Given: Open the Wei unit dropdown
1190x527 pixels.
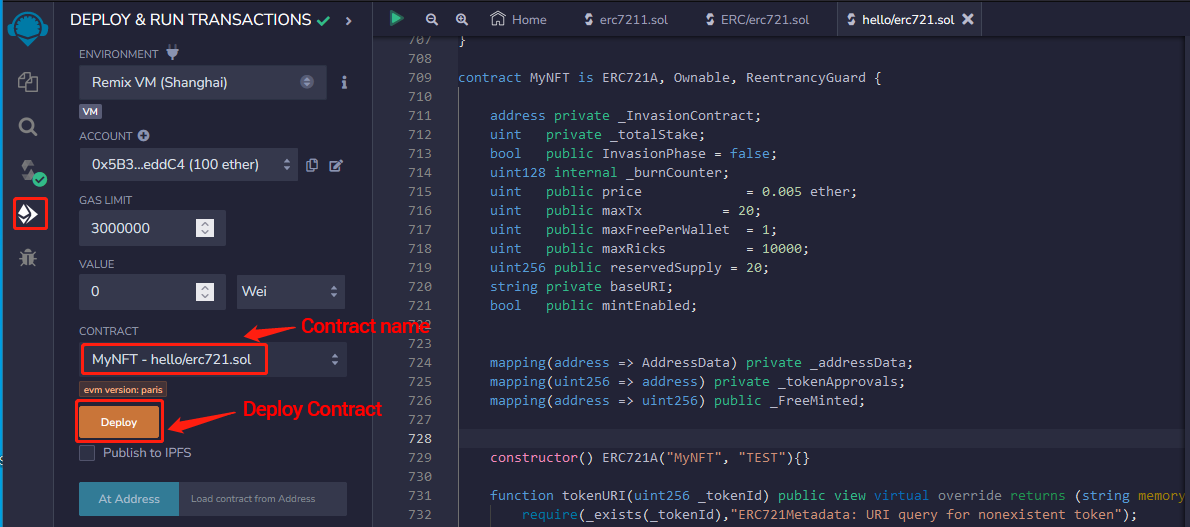Looking at the screenshot, I should [291, 292].
